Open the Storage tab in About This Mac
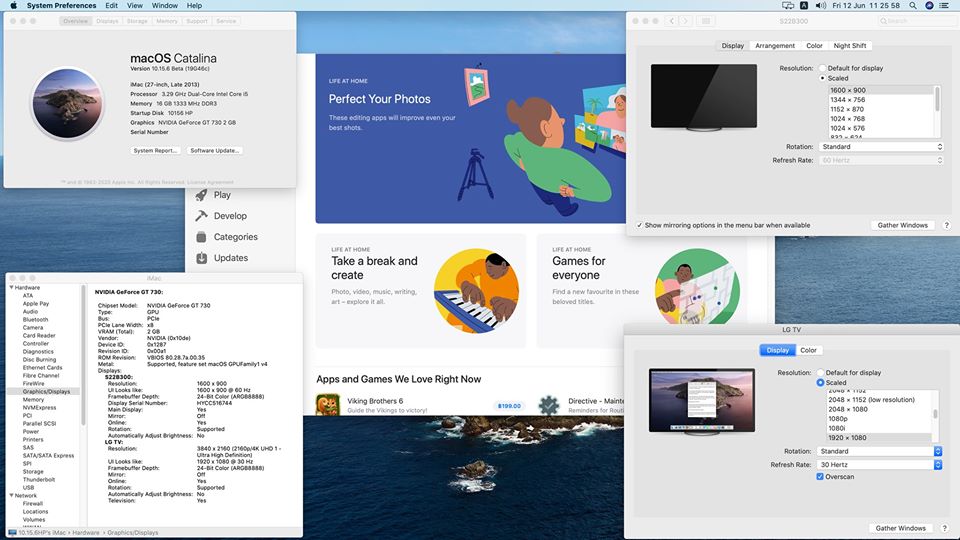The height and width of the screenshot is (540, 960). tap(137, 21)
